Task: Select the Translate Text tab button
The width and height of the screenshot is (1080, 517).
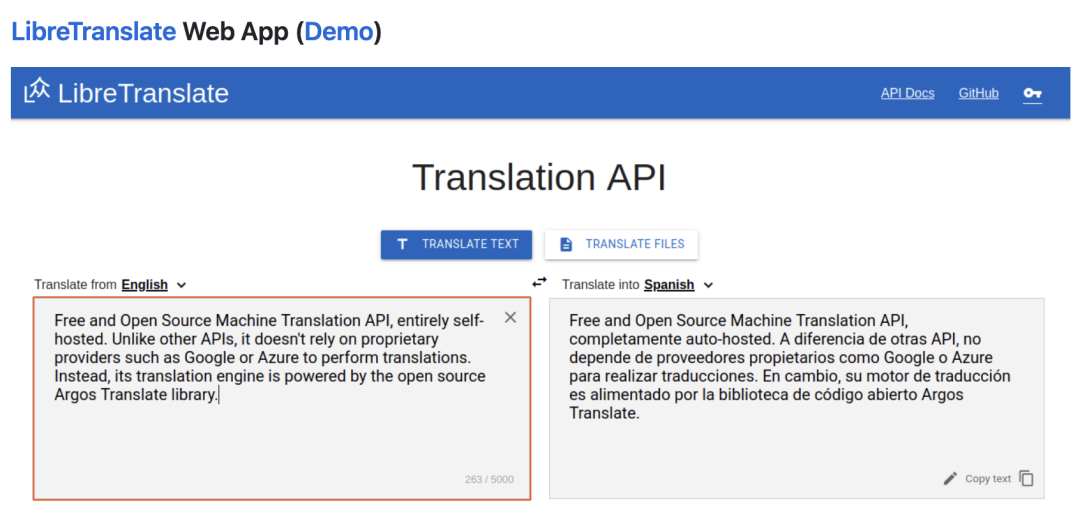Action: click(456, 244)
